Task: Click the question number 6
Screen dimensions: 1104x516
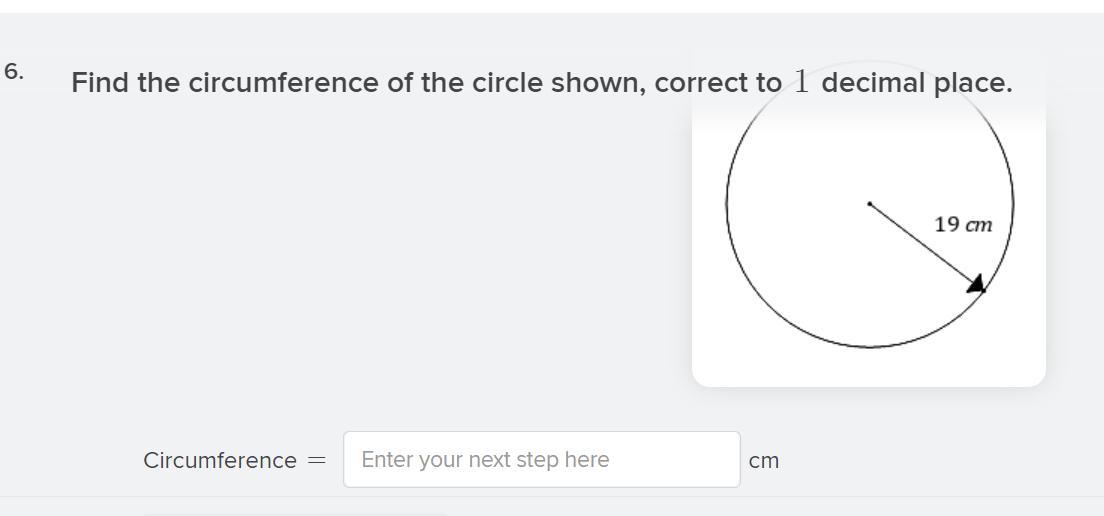Action: [x=14, y=71]
